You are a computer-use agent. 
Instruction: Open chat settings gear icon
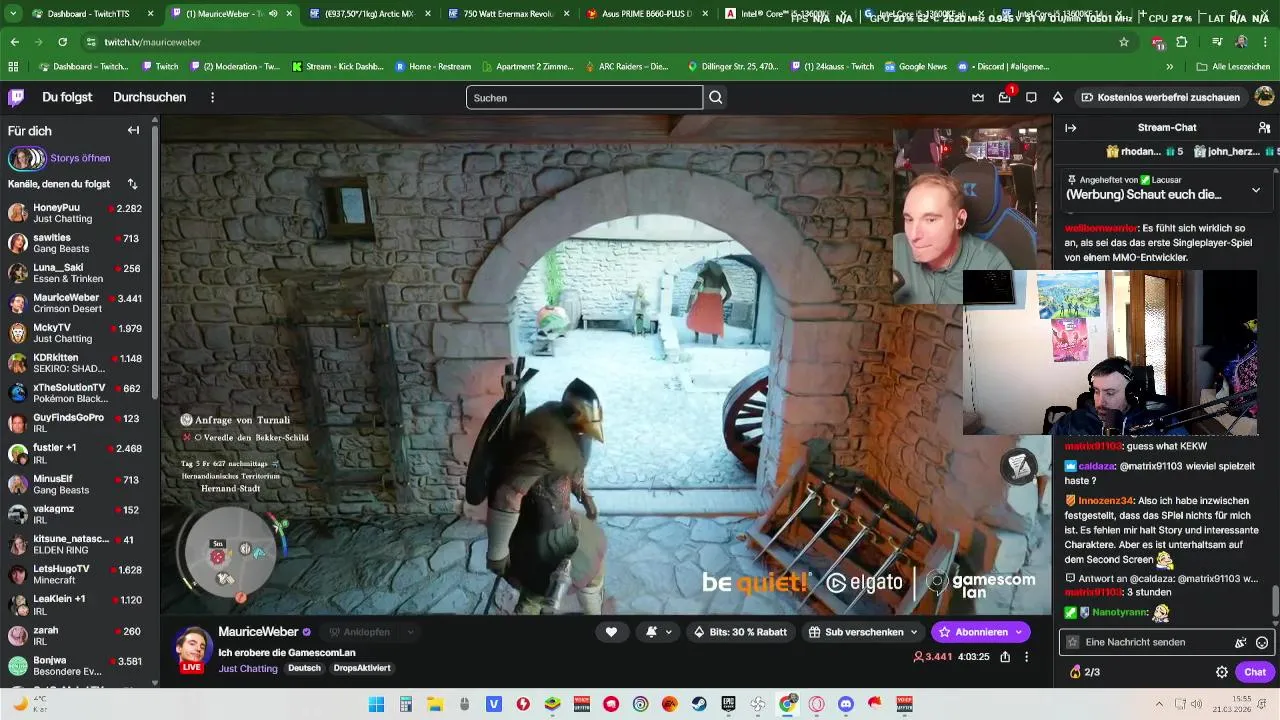(x=1222, y=672)
